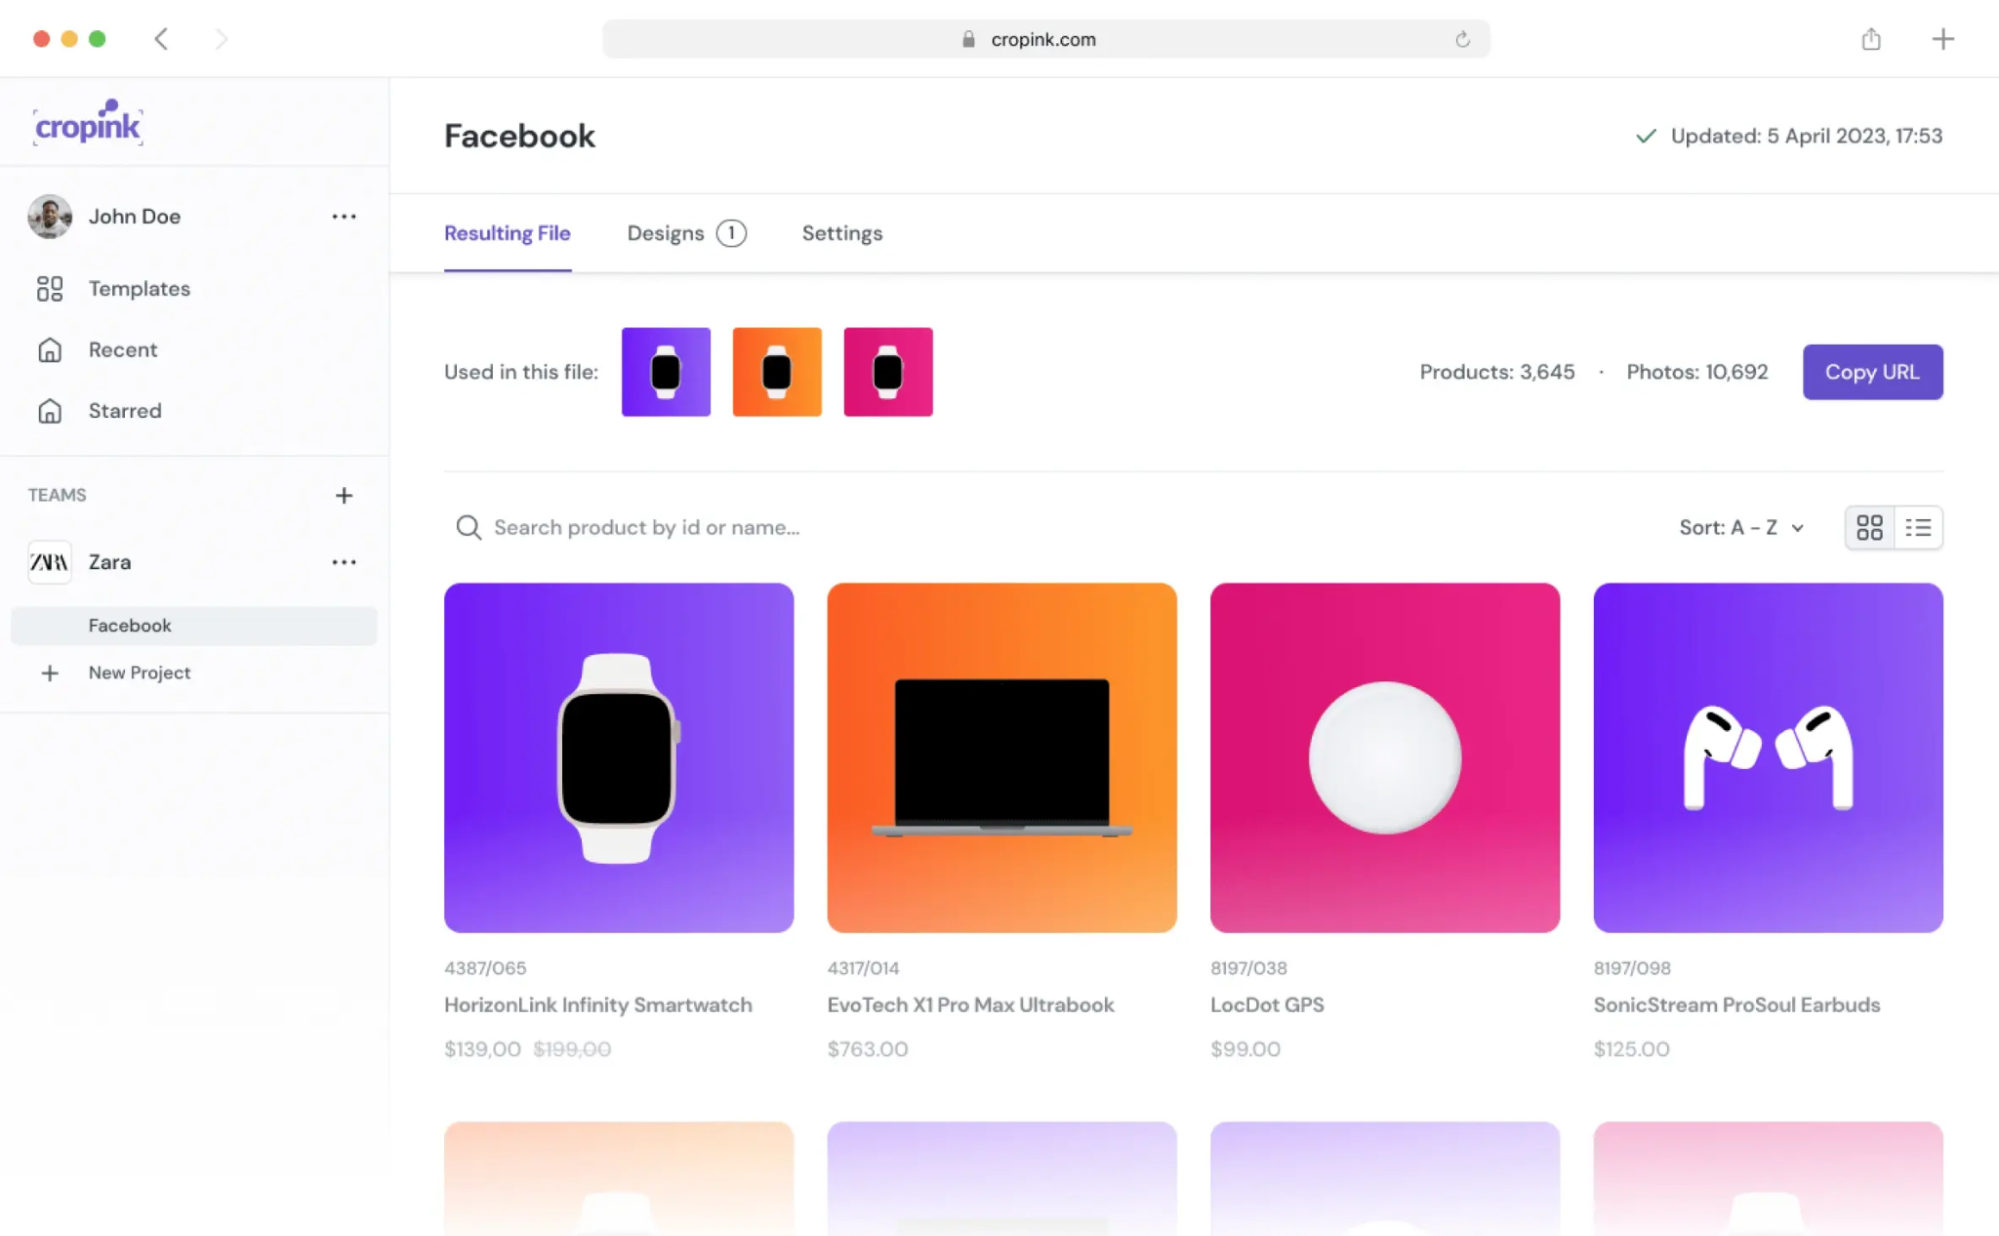The width and height of the screenshot is (1999, 1236).
Task: Open HorizonLink Infinity Smartwatch product image
Action: (619, 758)
